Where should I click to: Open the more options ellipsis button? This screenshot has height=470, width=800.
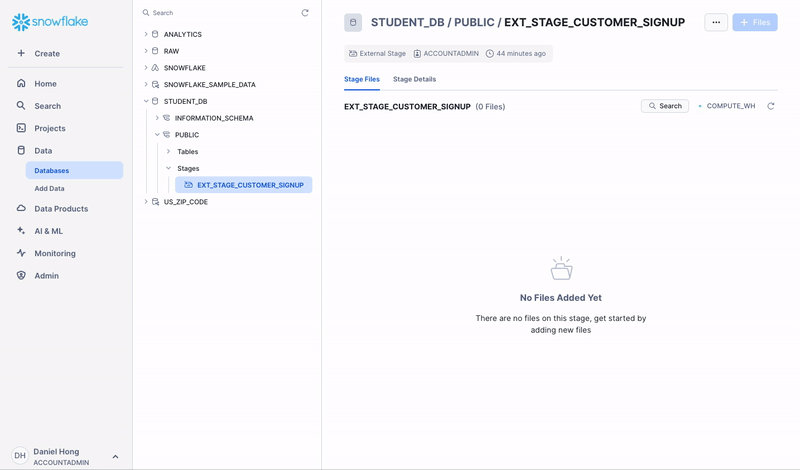tap(716, 22)
